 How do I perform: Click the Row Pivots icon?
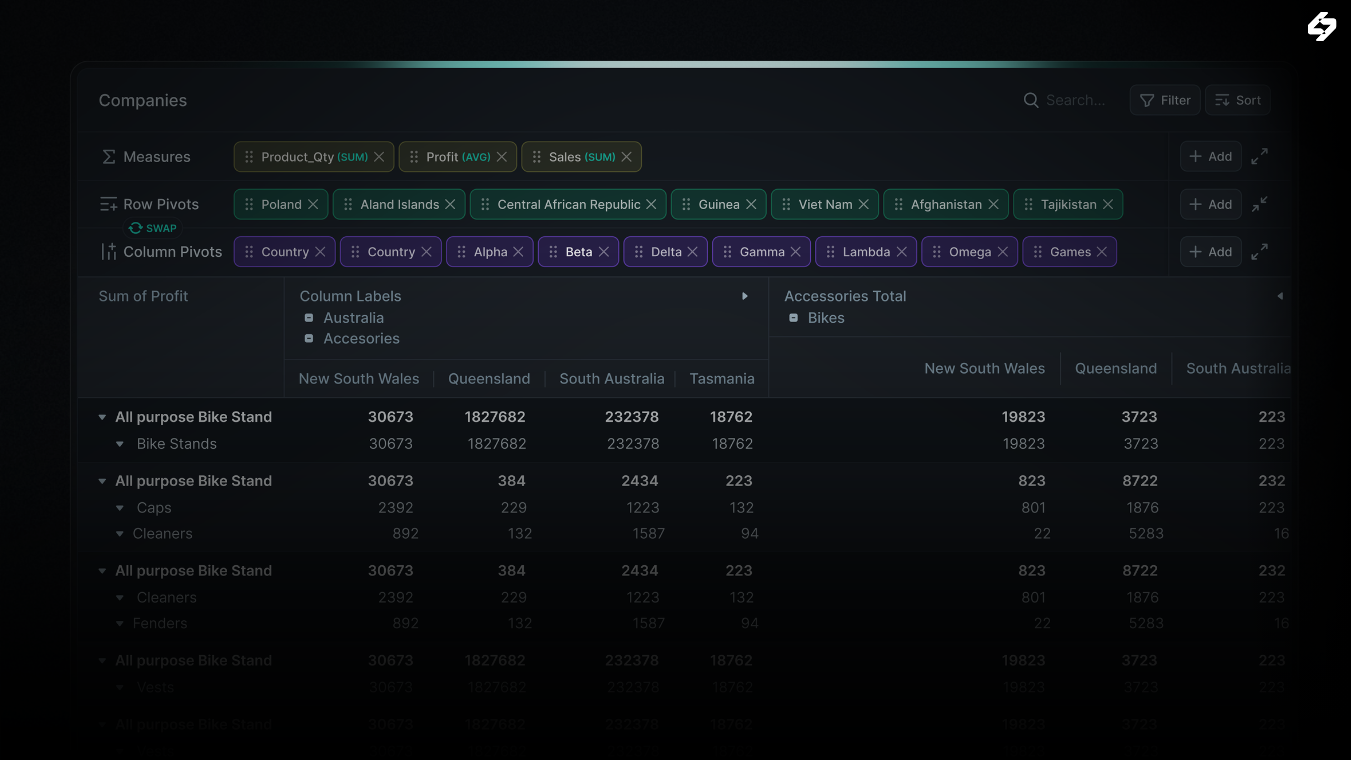109,204
